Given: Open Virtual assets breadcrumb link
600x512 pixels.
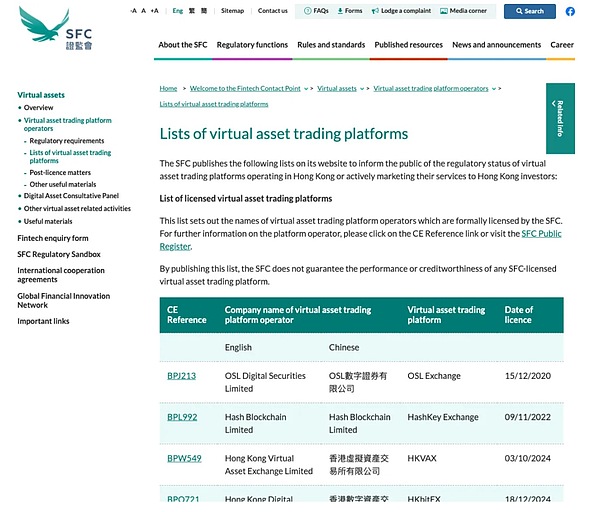Looking at the screenshot, I should 337,88.
